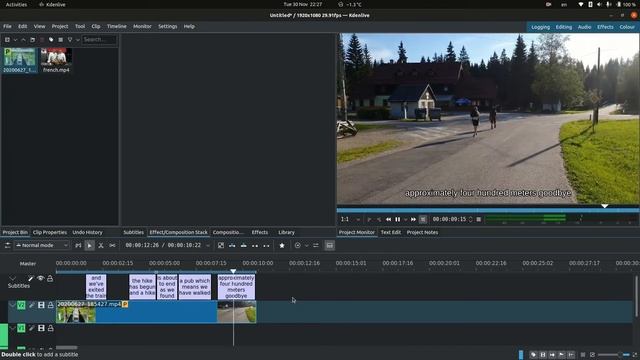Click the monitor seek bar
The width and height of the screenshot is (640, 360).
pos(488,210)
